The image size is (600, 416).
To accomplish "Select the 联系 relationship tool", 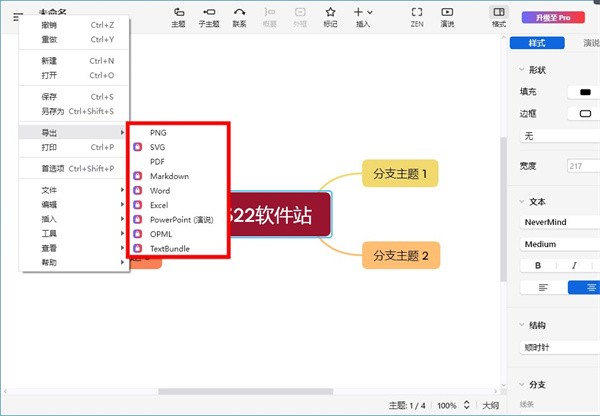I will click(240, 16).
